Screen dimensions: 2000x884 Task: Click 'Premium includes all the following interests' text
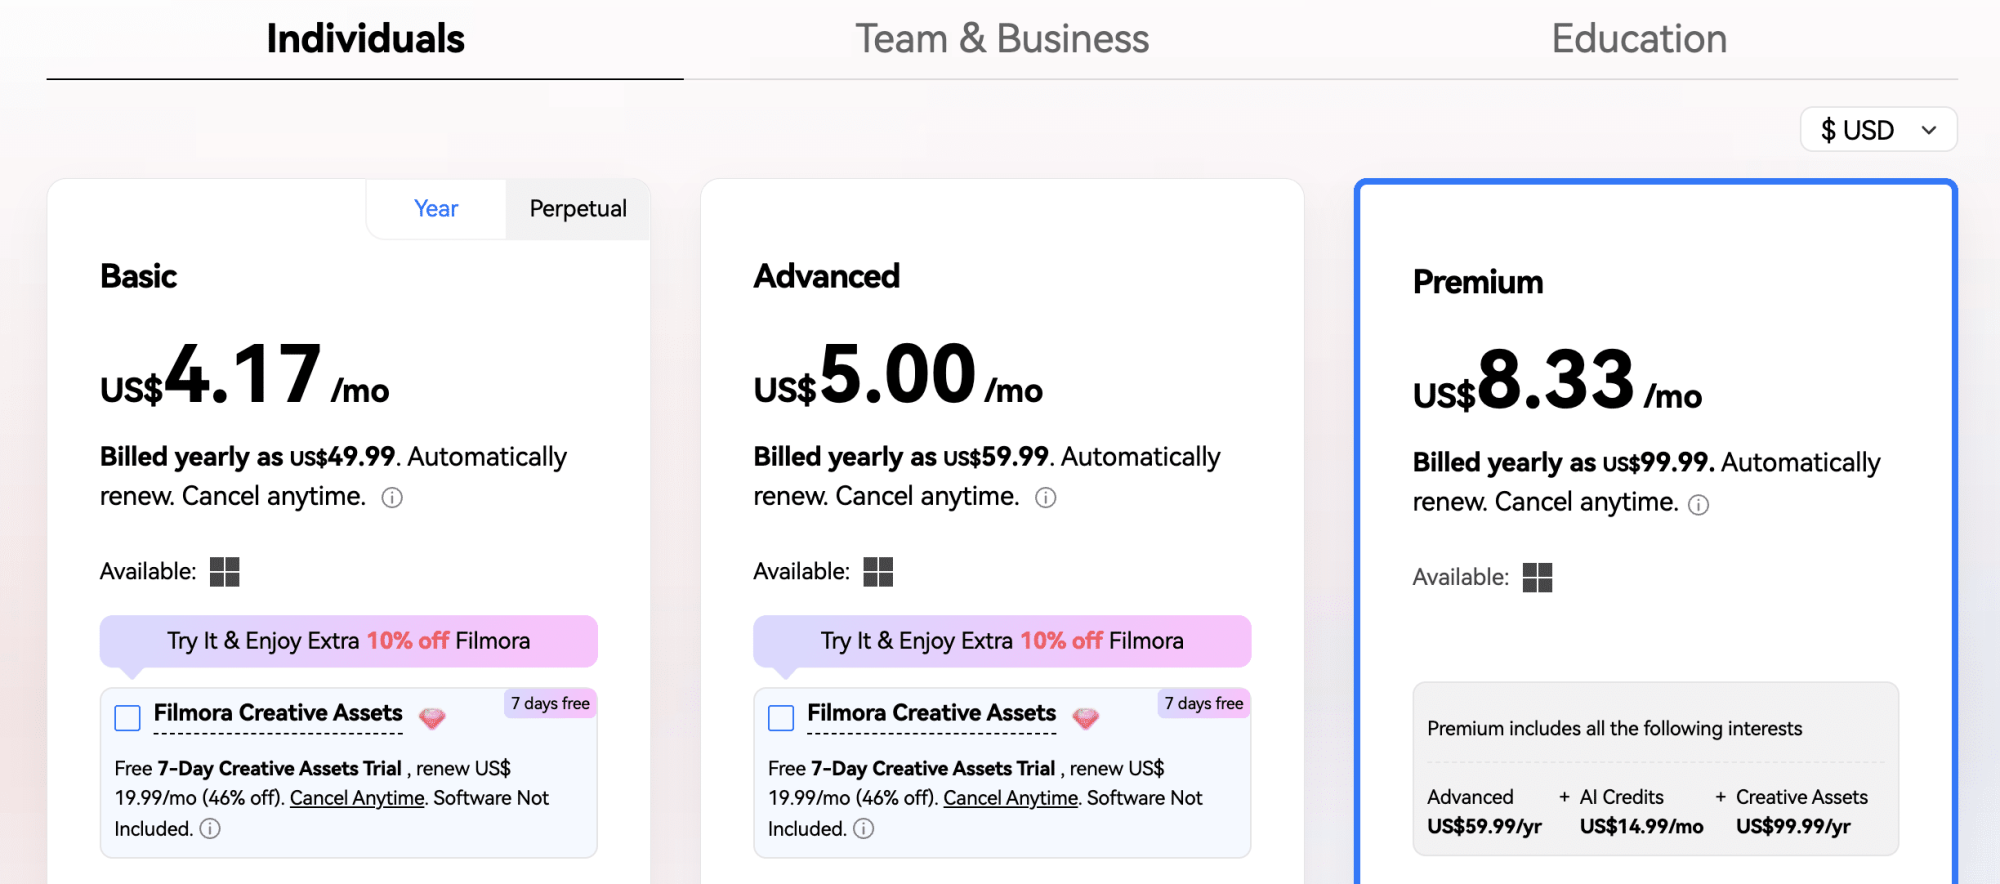(x=1615, y=729)
